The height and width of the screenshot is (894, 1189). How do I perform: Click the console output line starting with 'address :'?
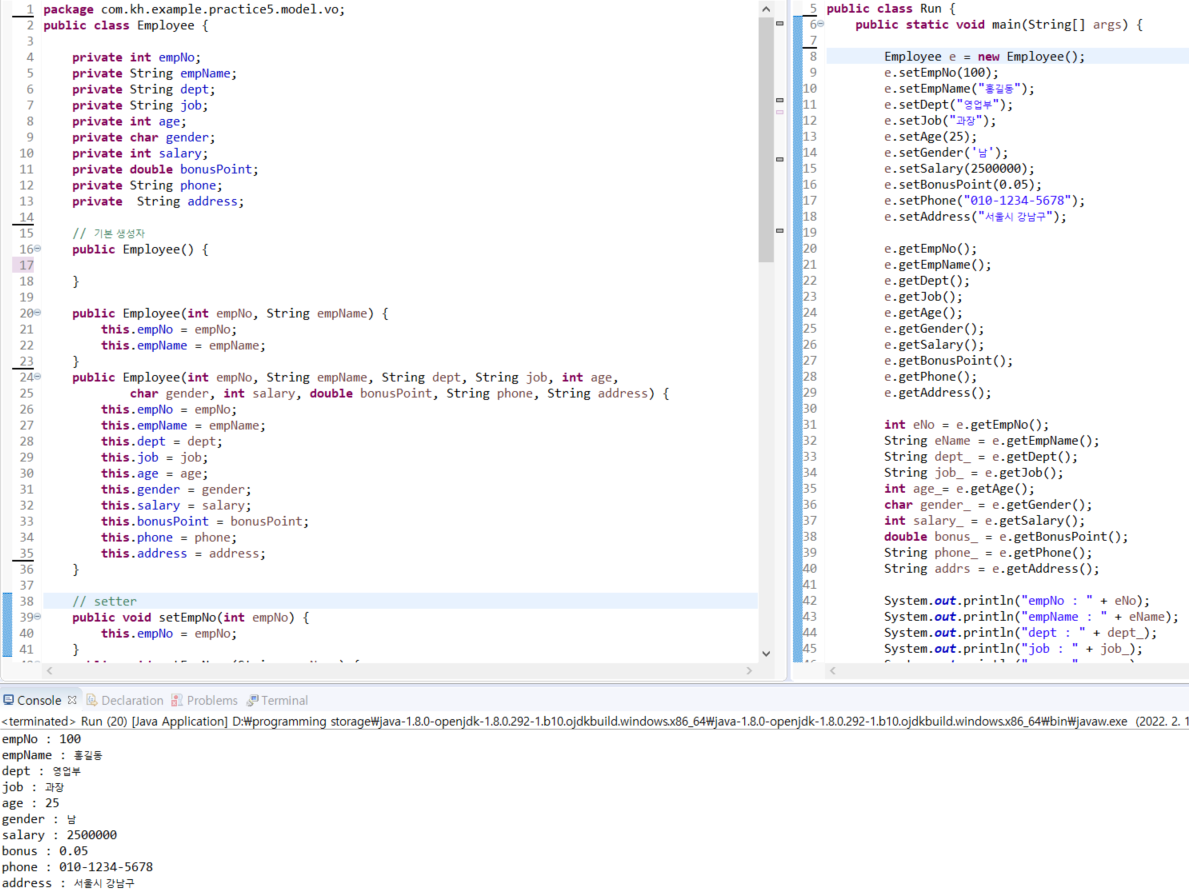click(x=68, y=883)
